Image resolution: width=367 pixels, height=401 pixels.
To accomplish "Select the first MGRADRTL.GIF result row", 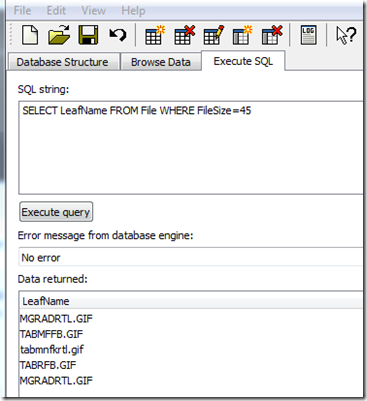I will tap(191, 318).
